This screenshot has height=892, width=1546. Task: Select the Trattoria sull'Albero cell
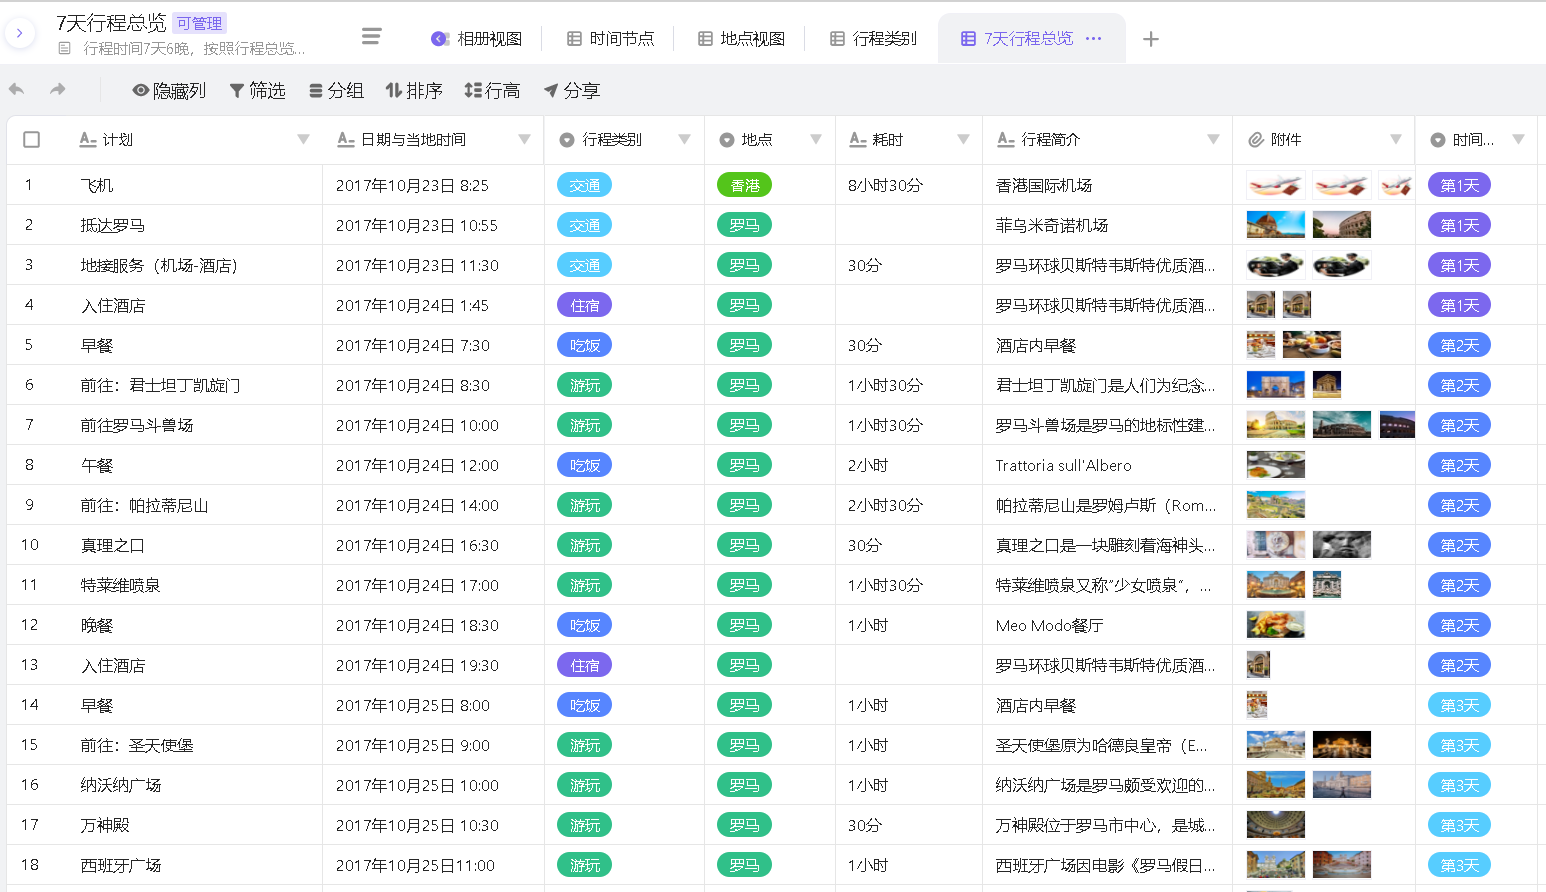pos(1107,465)
